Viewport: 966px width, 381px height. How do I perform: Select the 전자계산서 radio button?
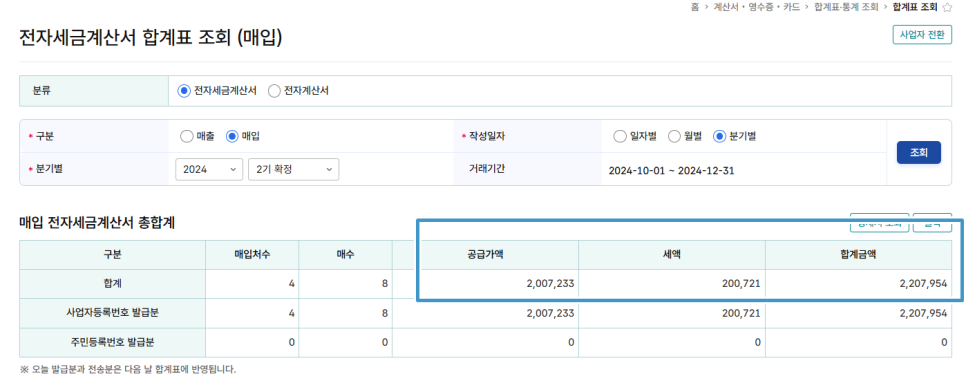click(x=274, y=91)
